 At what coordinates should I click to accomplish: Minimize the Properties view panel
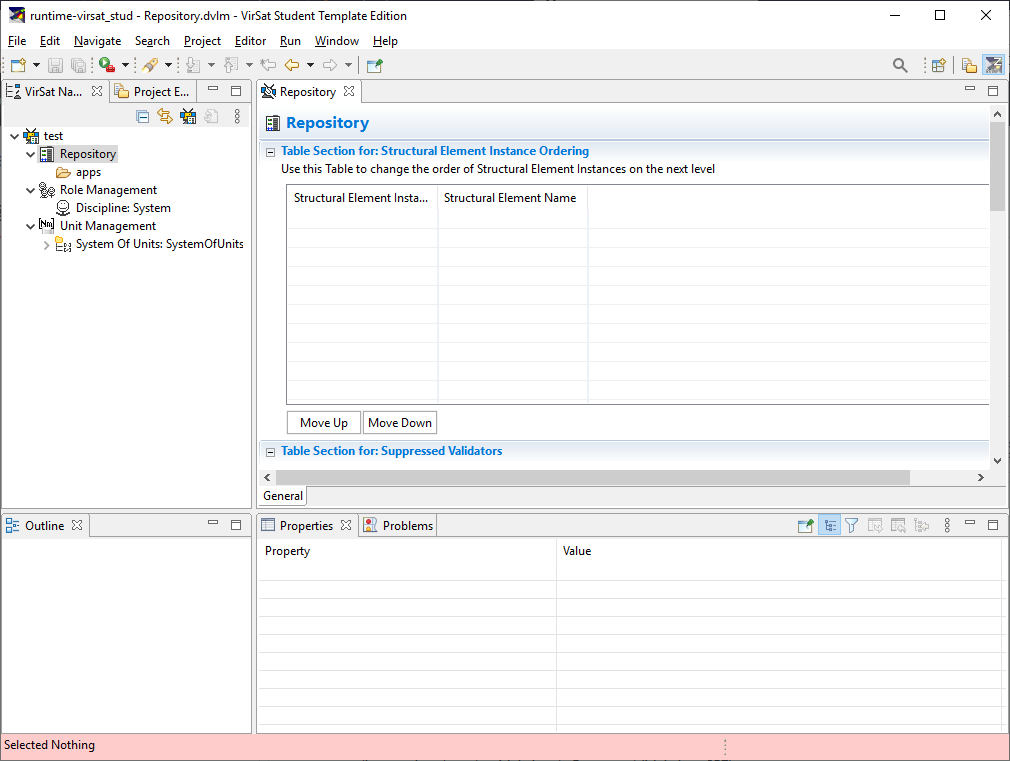click(970, 524)
